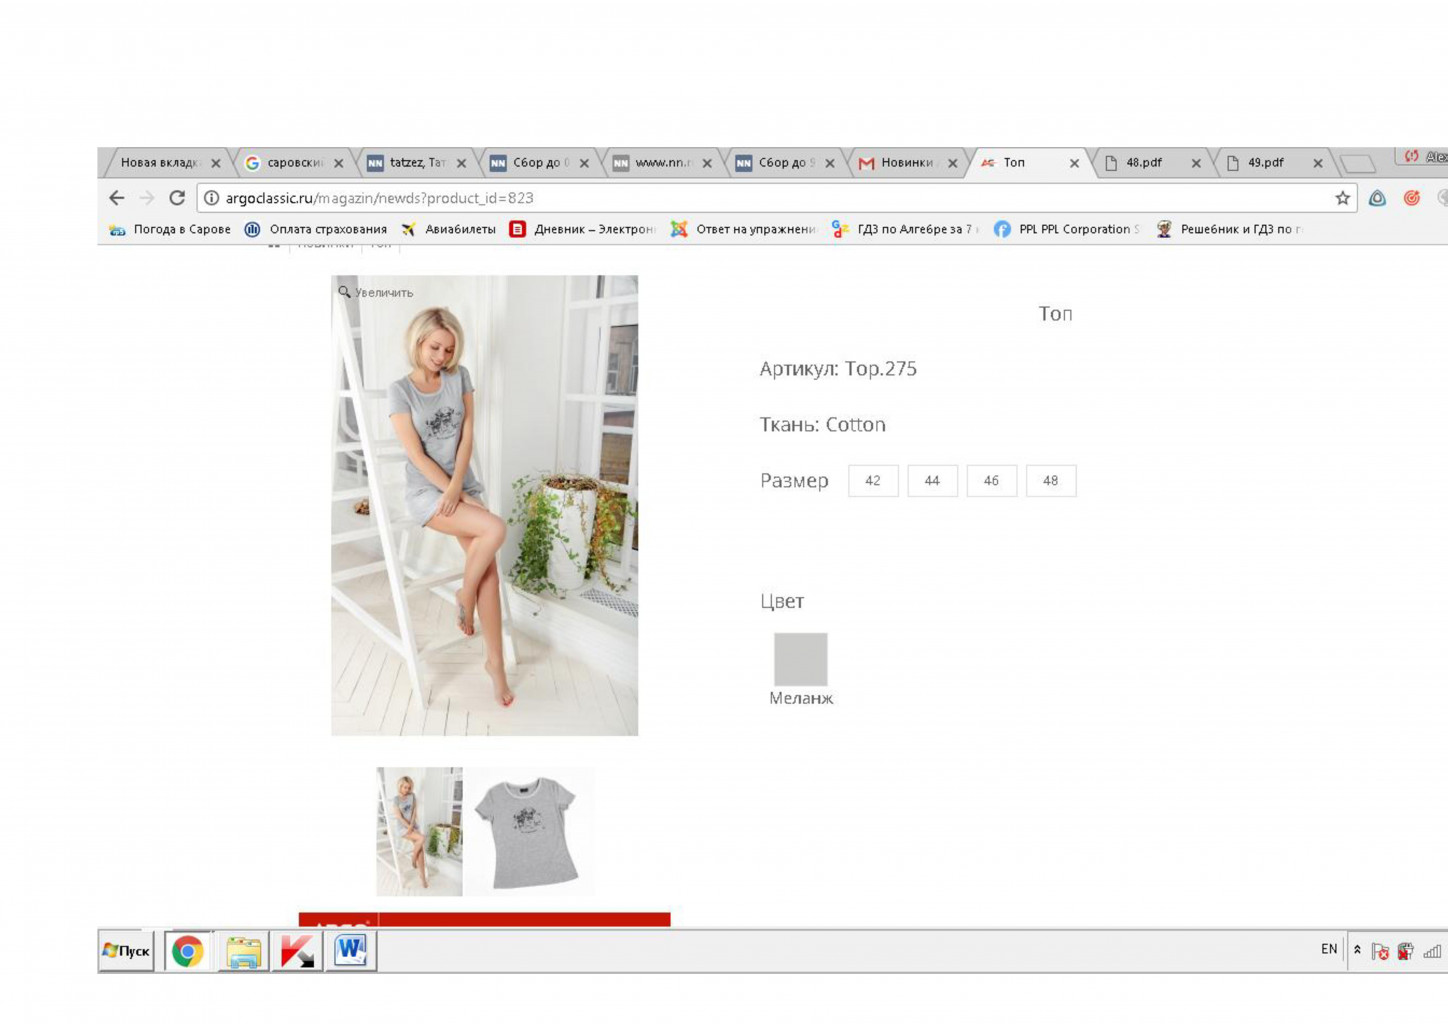Click the EN language indicator
The width and height of the screenshot is (1448, 1024).
pyautogui.click(x=1329, y=949)
